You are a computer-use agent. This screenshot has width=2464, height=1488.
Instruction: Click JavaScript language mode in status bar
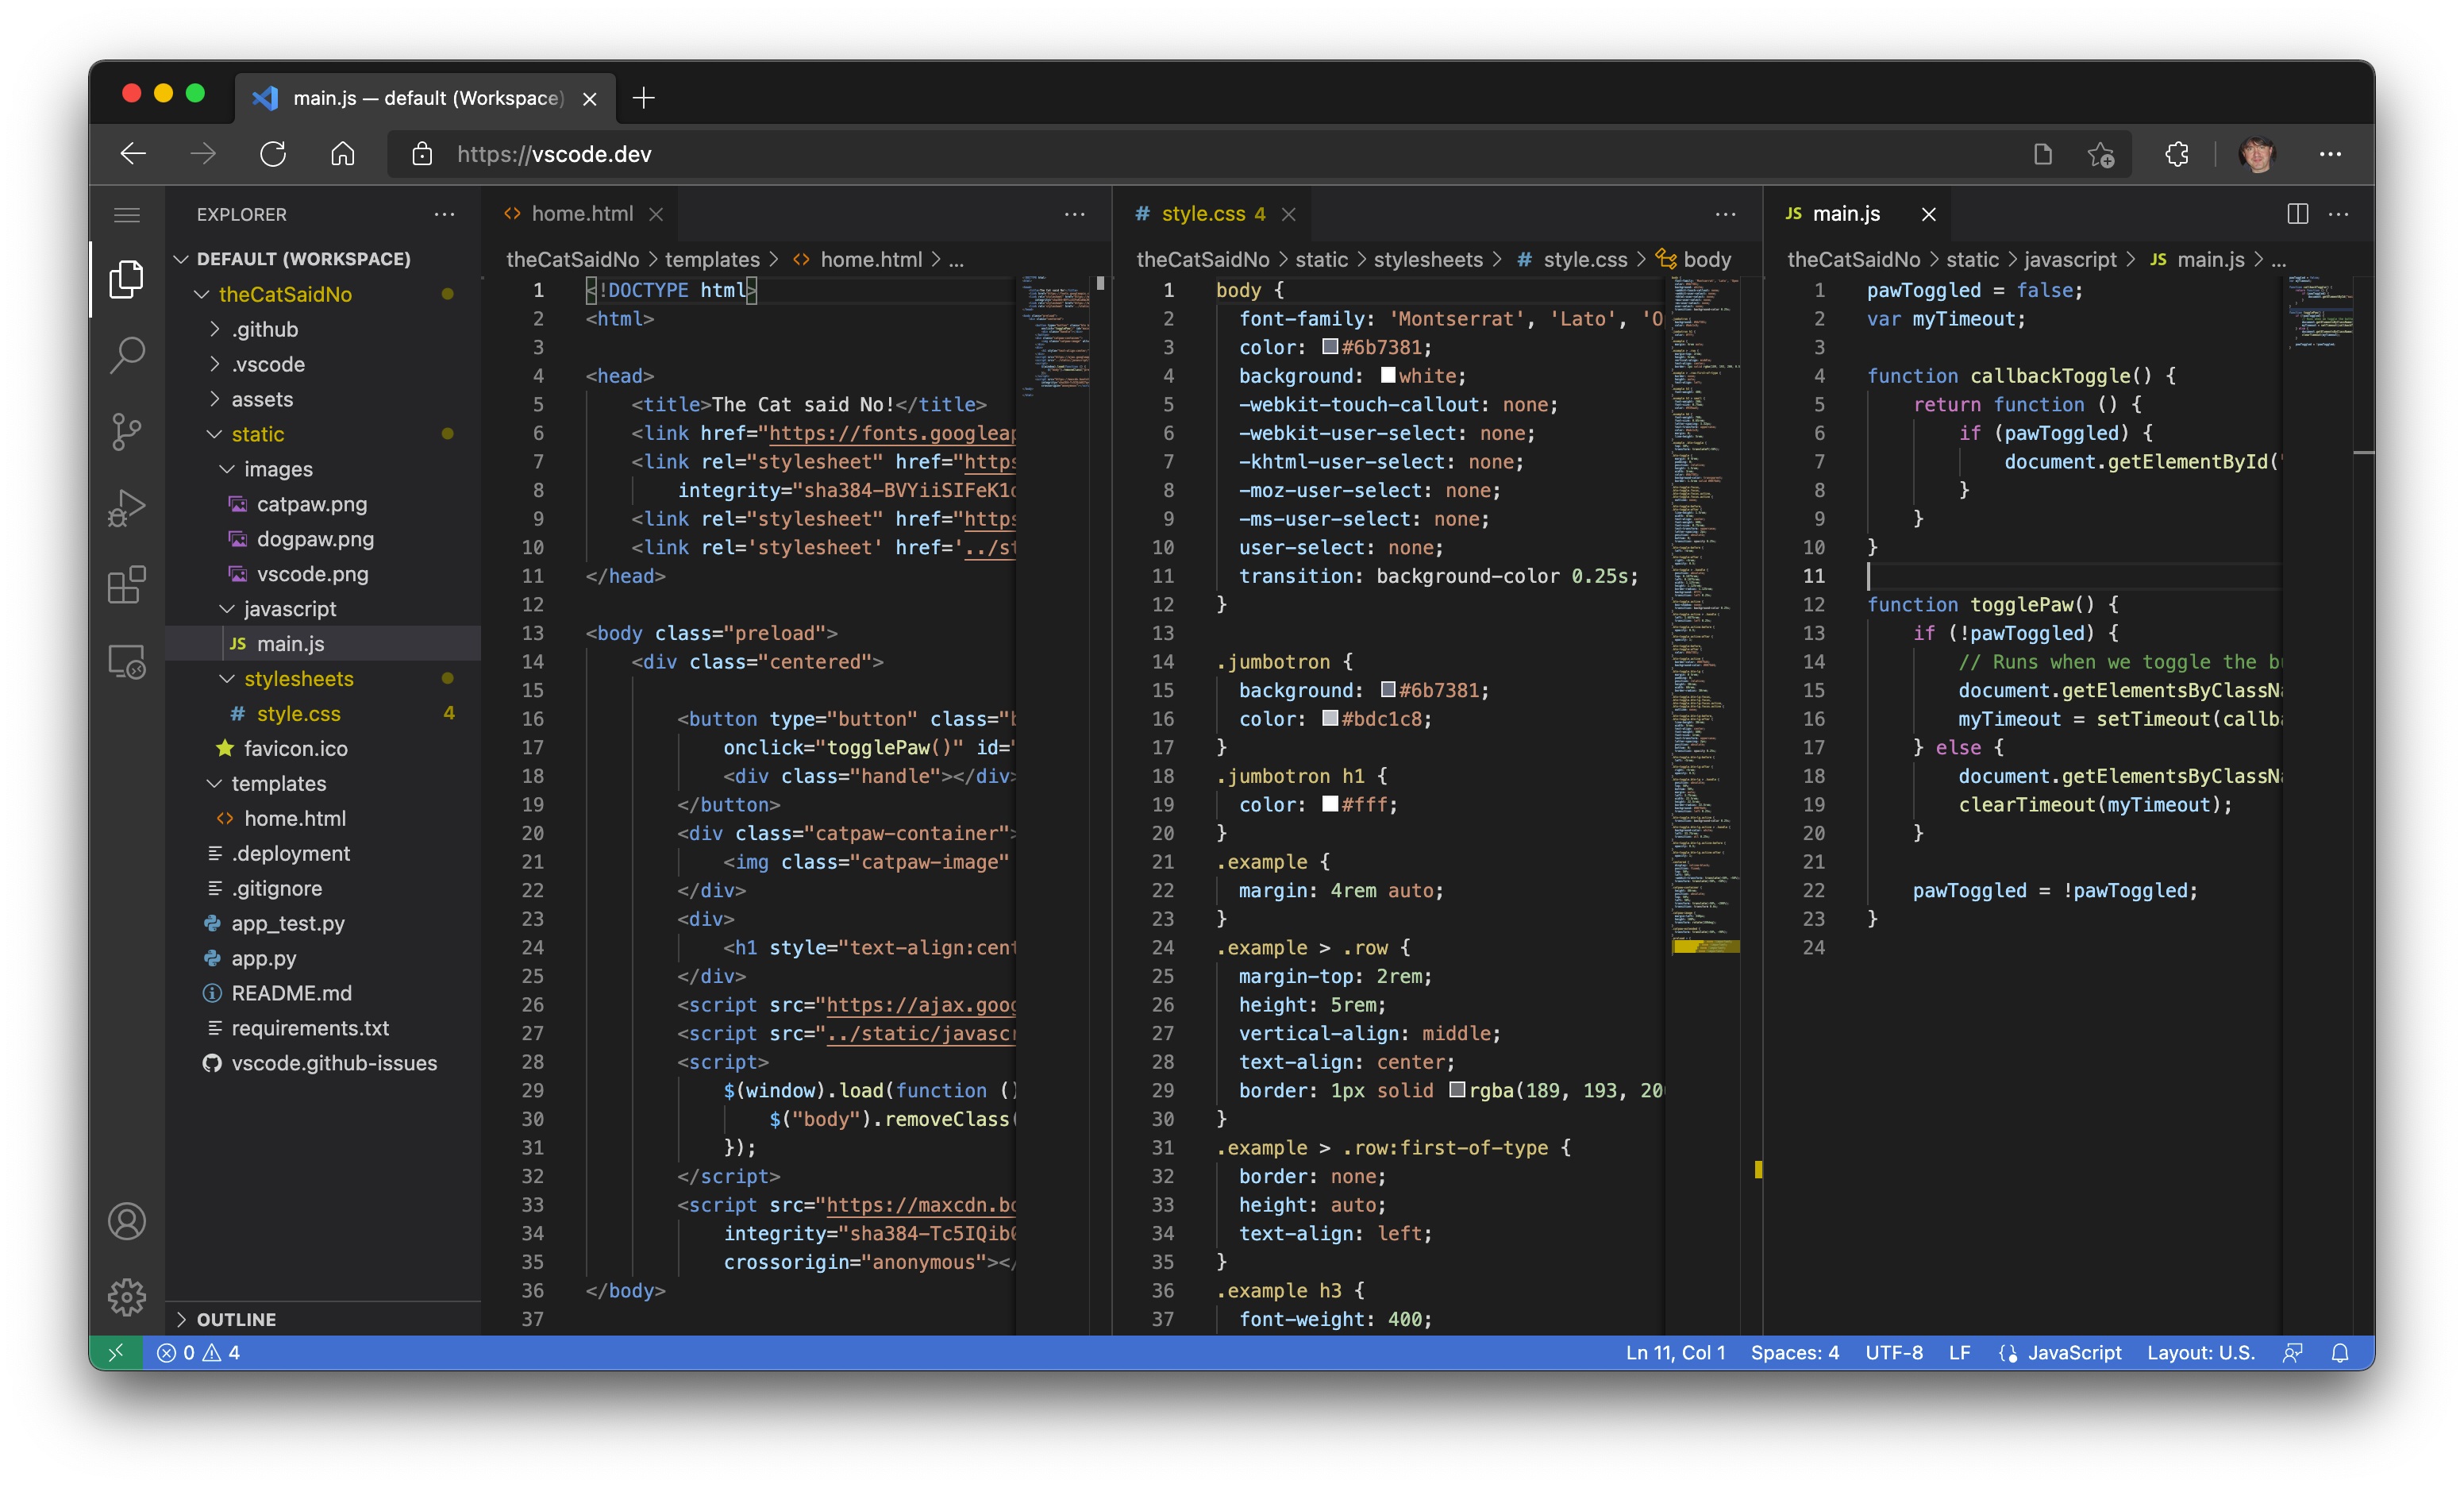[x=2074, y=1352]
